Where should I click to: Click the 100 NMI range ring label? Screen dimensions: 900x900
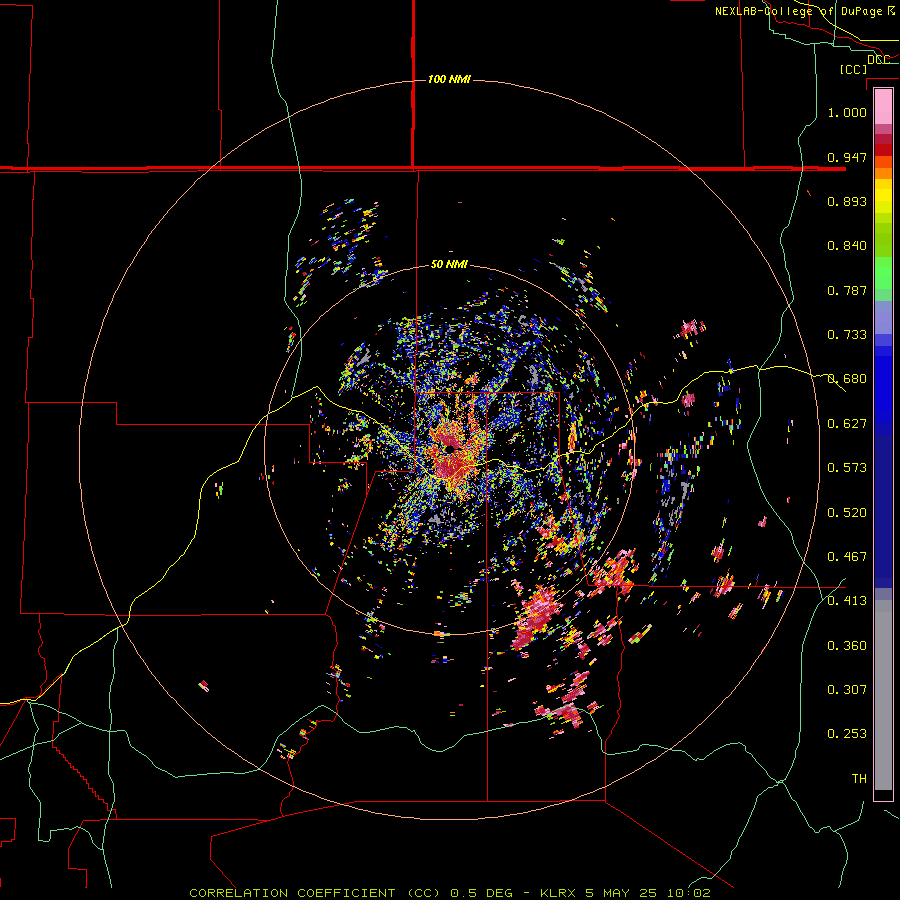click(x=449, y=79)
